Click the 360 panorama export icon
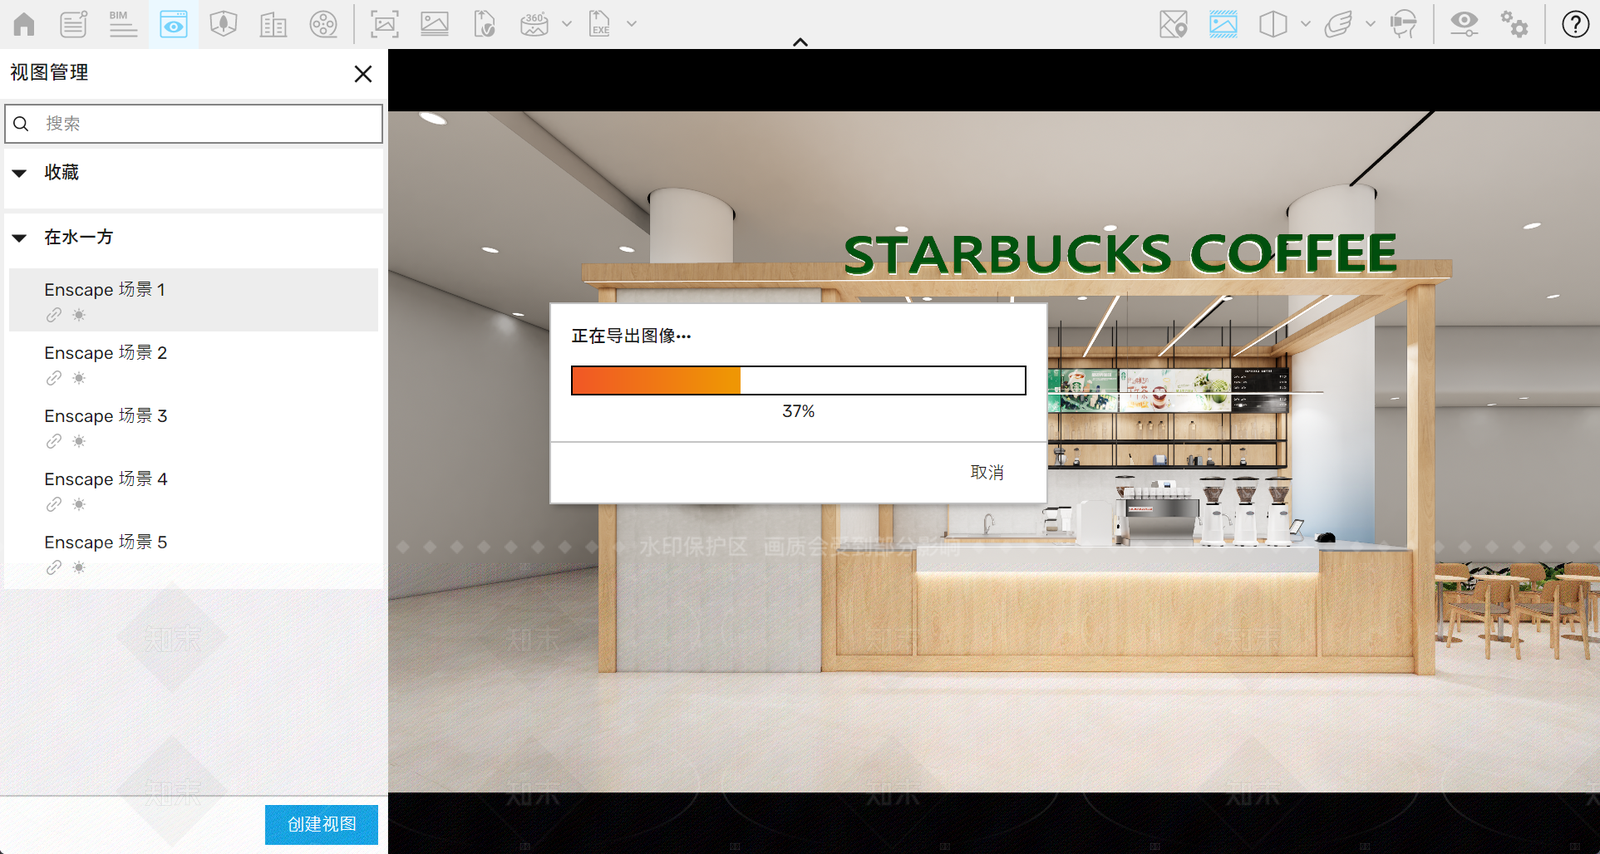Image resolution: width=1600 pixels, height=854 pixels. [x=535, y=24]
